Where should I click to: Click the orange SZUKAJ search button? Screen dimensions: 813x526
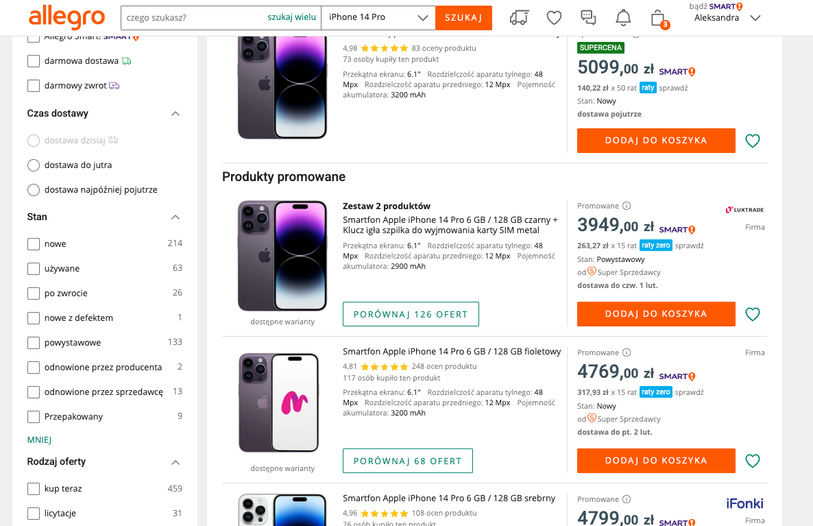click(x=463, y=18)
